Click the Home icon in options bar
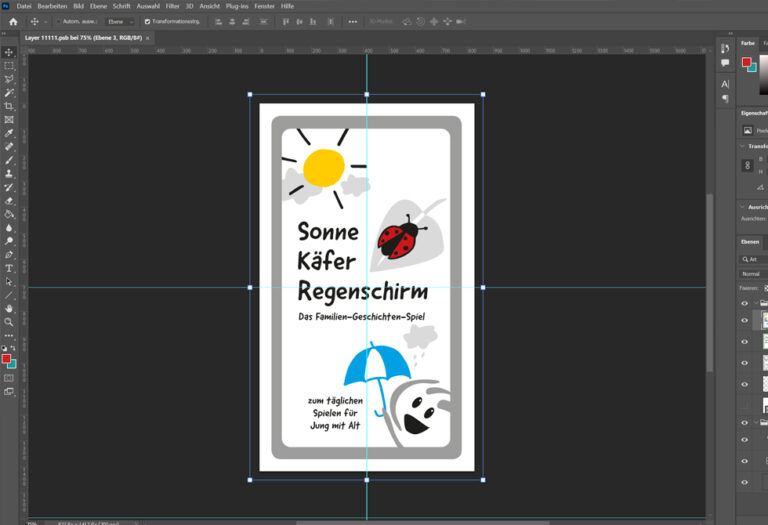The image size is (768, 525). [x=13, y=21]
